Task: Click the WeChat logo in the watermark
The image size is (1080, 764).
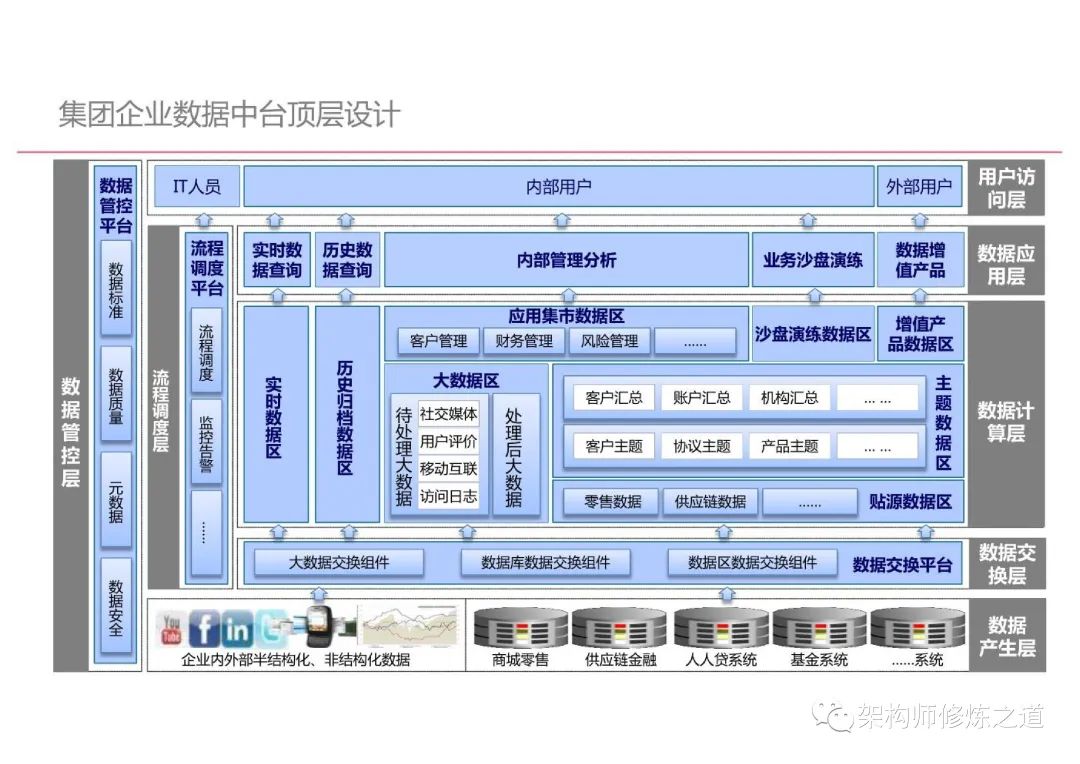Action: [x=831, y=715]
